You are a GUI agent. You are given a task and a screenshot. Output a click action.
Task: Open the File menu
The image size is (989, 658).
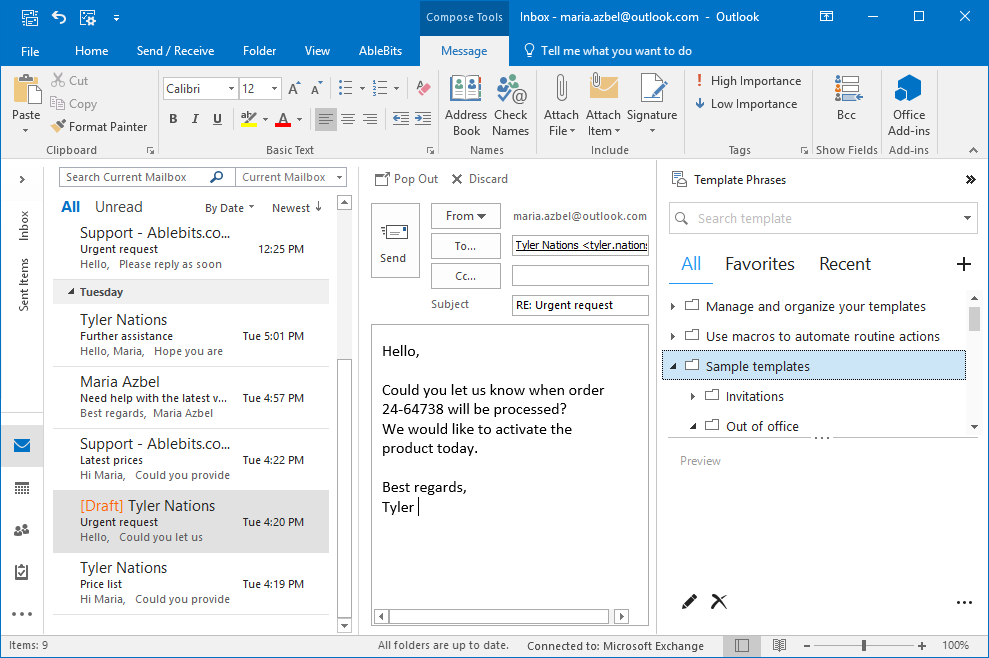pyautogui.click(x=30, y=51)
